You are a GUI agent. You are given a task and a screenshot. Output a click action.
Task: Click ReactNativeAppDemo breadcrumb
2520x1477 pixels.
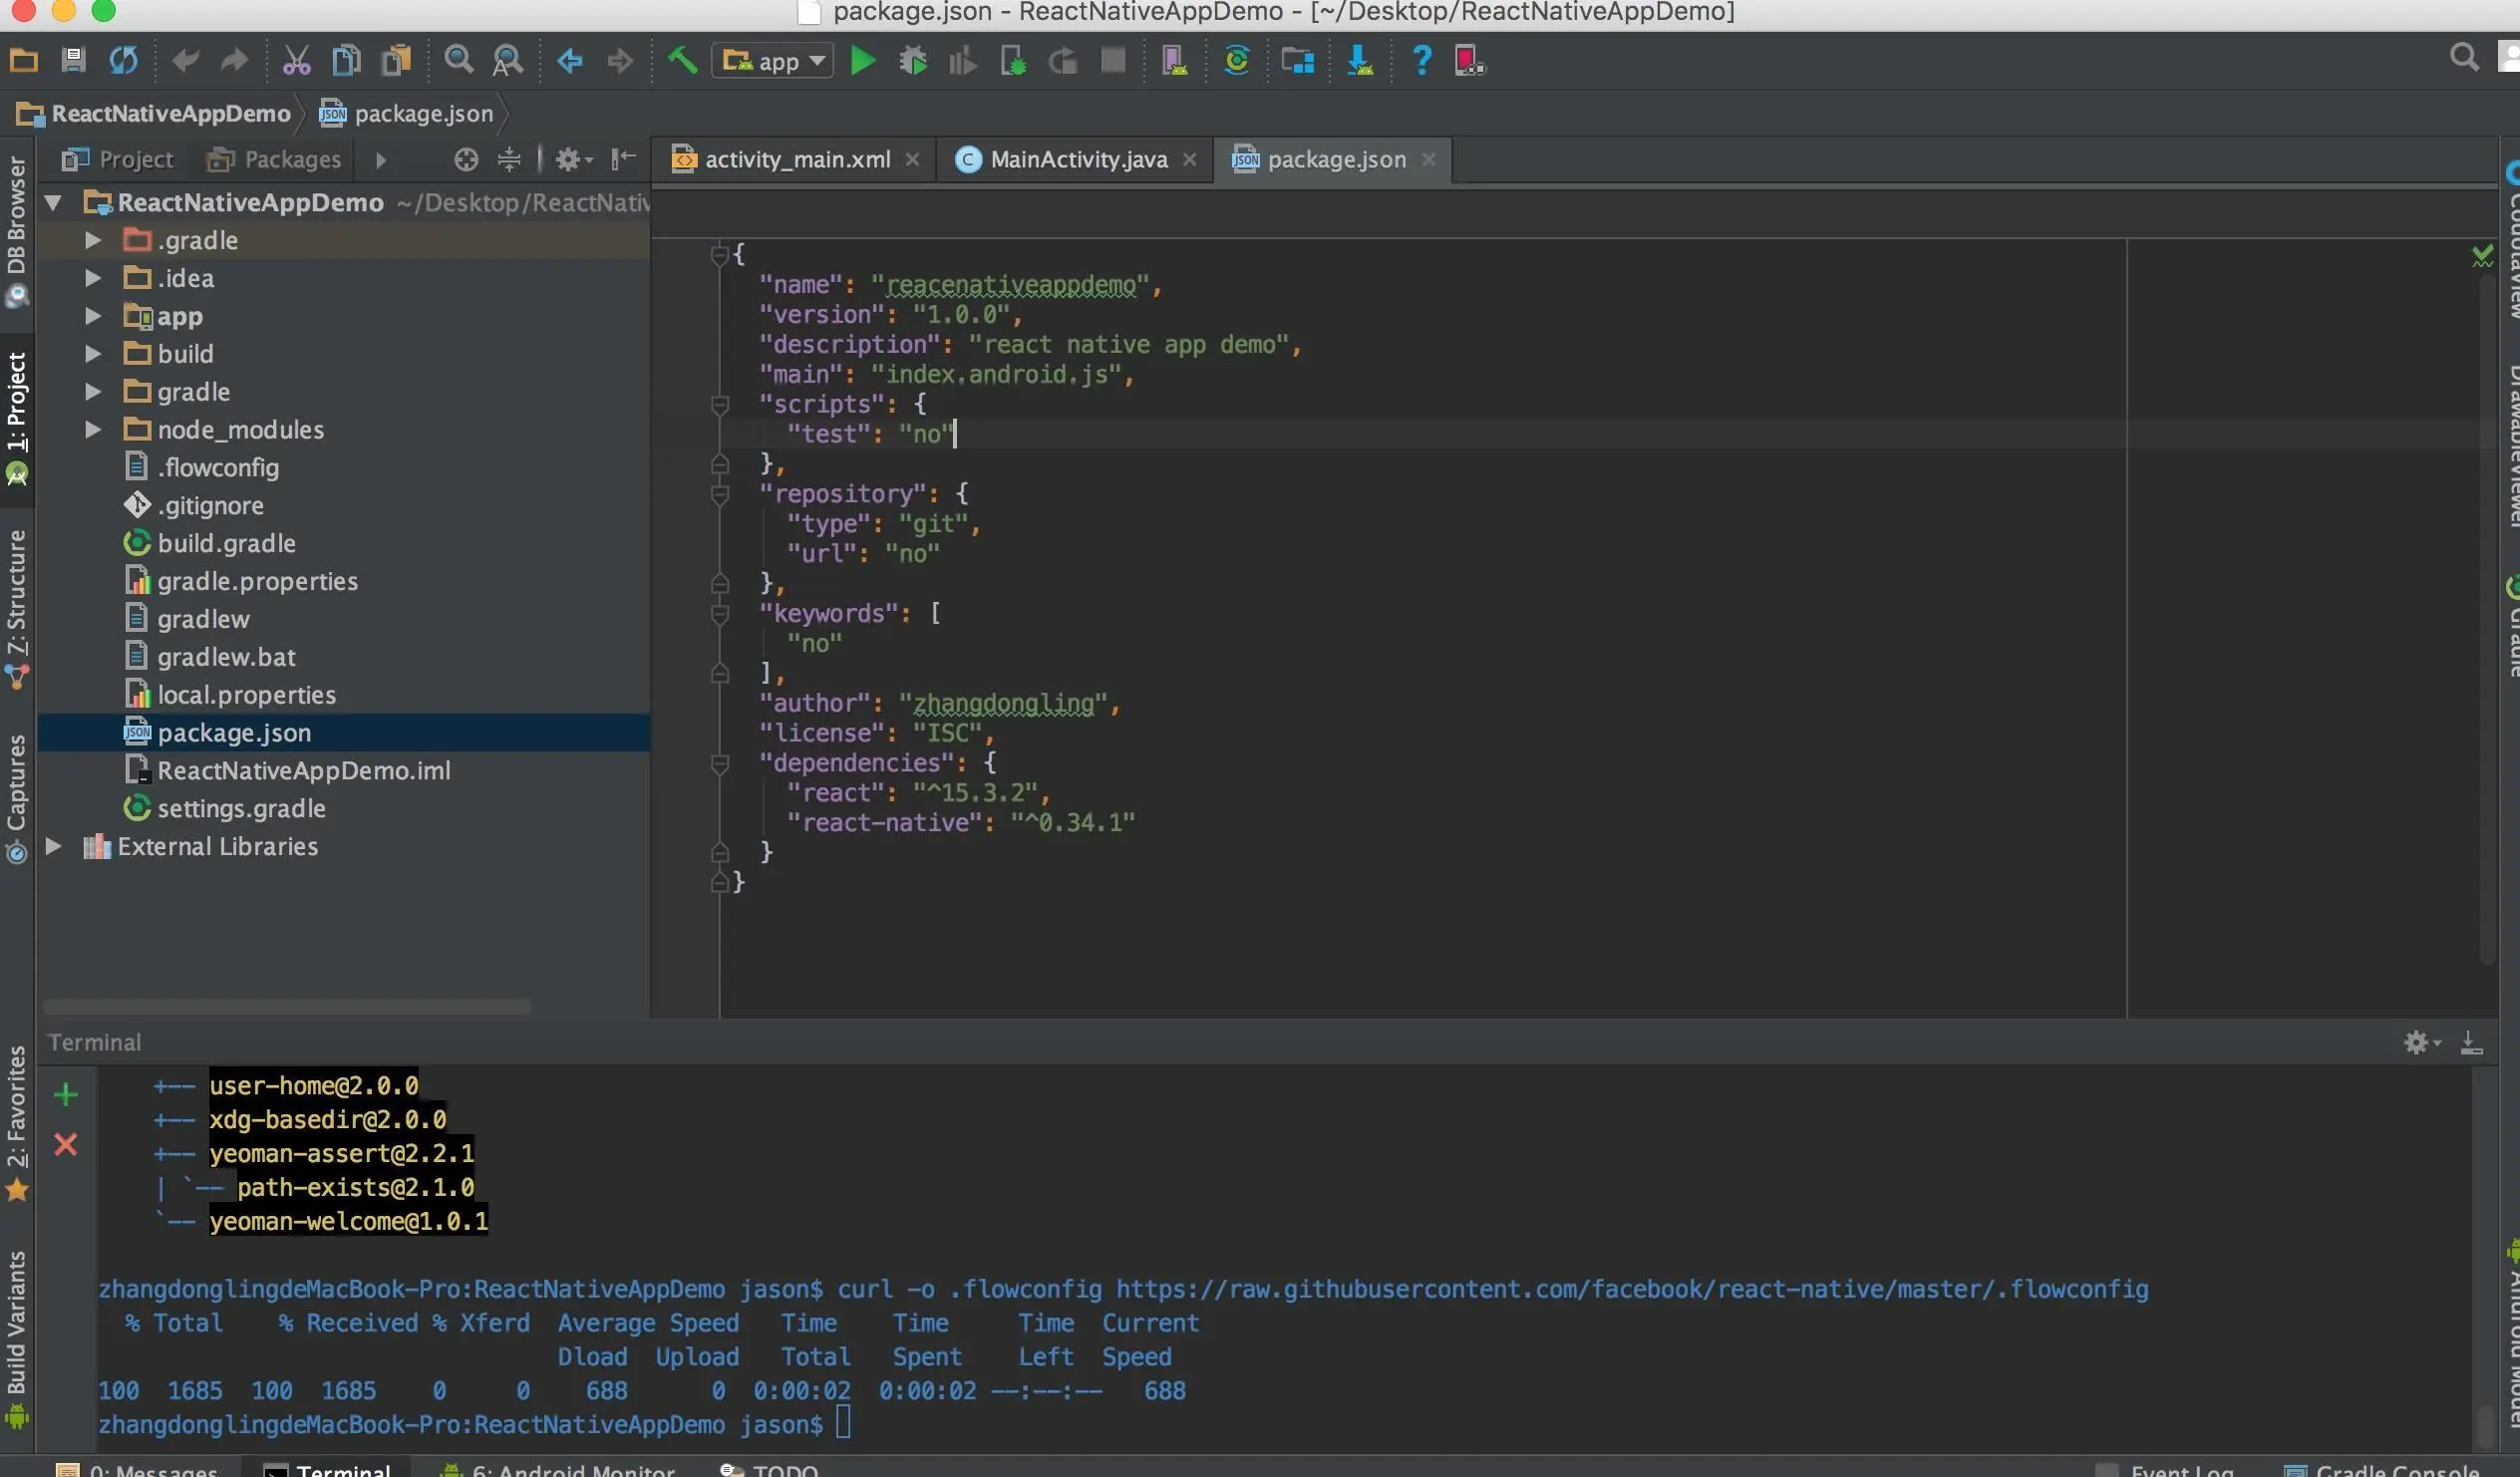pyautogui.click(x=154, y=114)
